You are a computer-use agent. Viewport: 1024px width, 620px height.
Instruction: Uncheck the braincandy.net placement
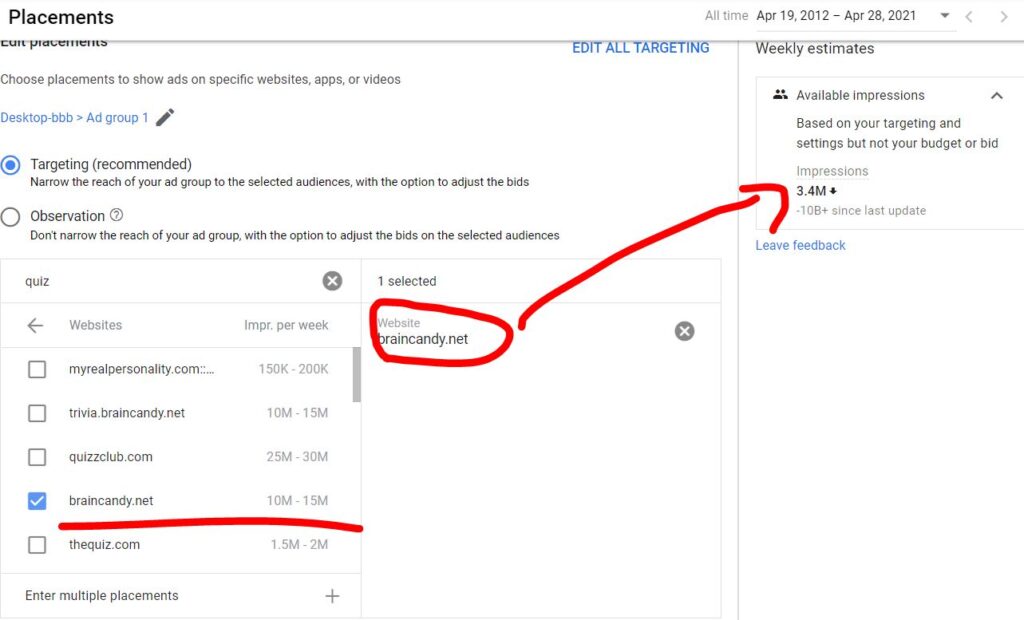[x=37, y=500]
